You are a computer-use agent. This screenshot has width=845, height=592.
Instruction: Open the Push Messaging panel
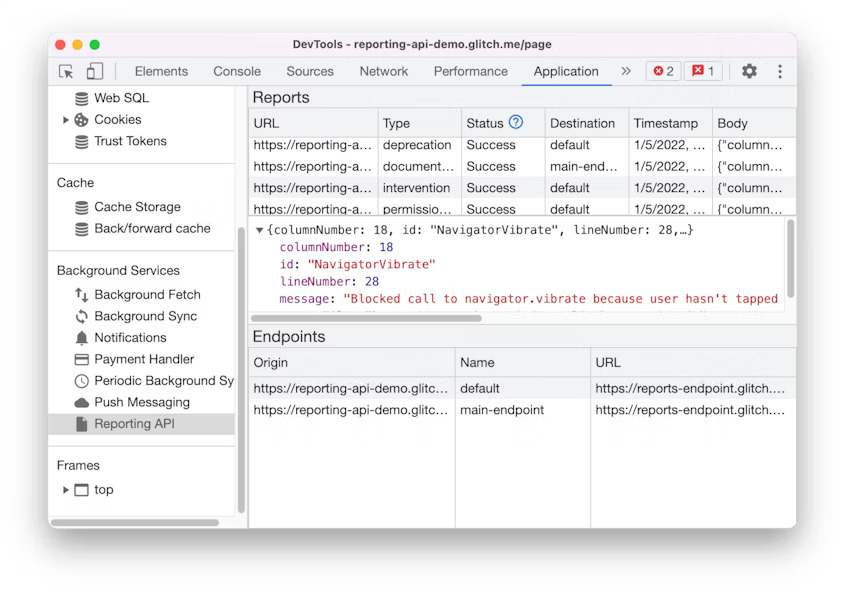pos(141,402)
